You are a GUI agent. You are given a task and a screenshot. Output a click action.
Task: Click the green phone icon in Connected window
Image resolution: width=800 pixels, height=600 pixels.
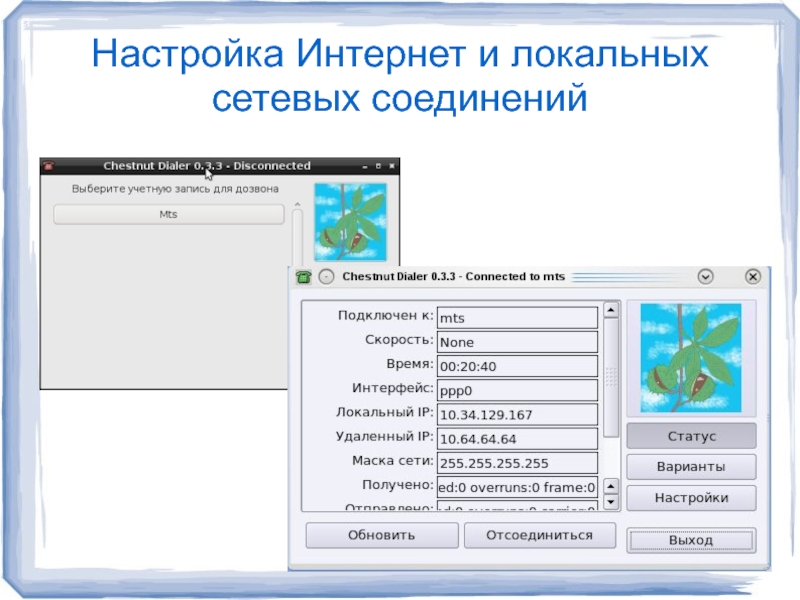tap(304, 277)
